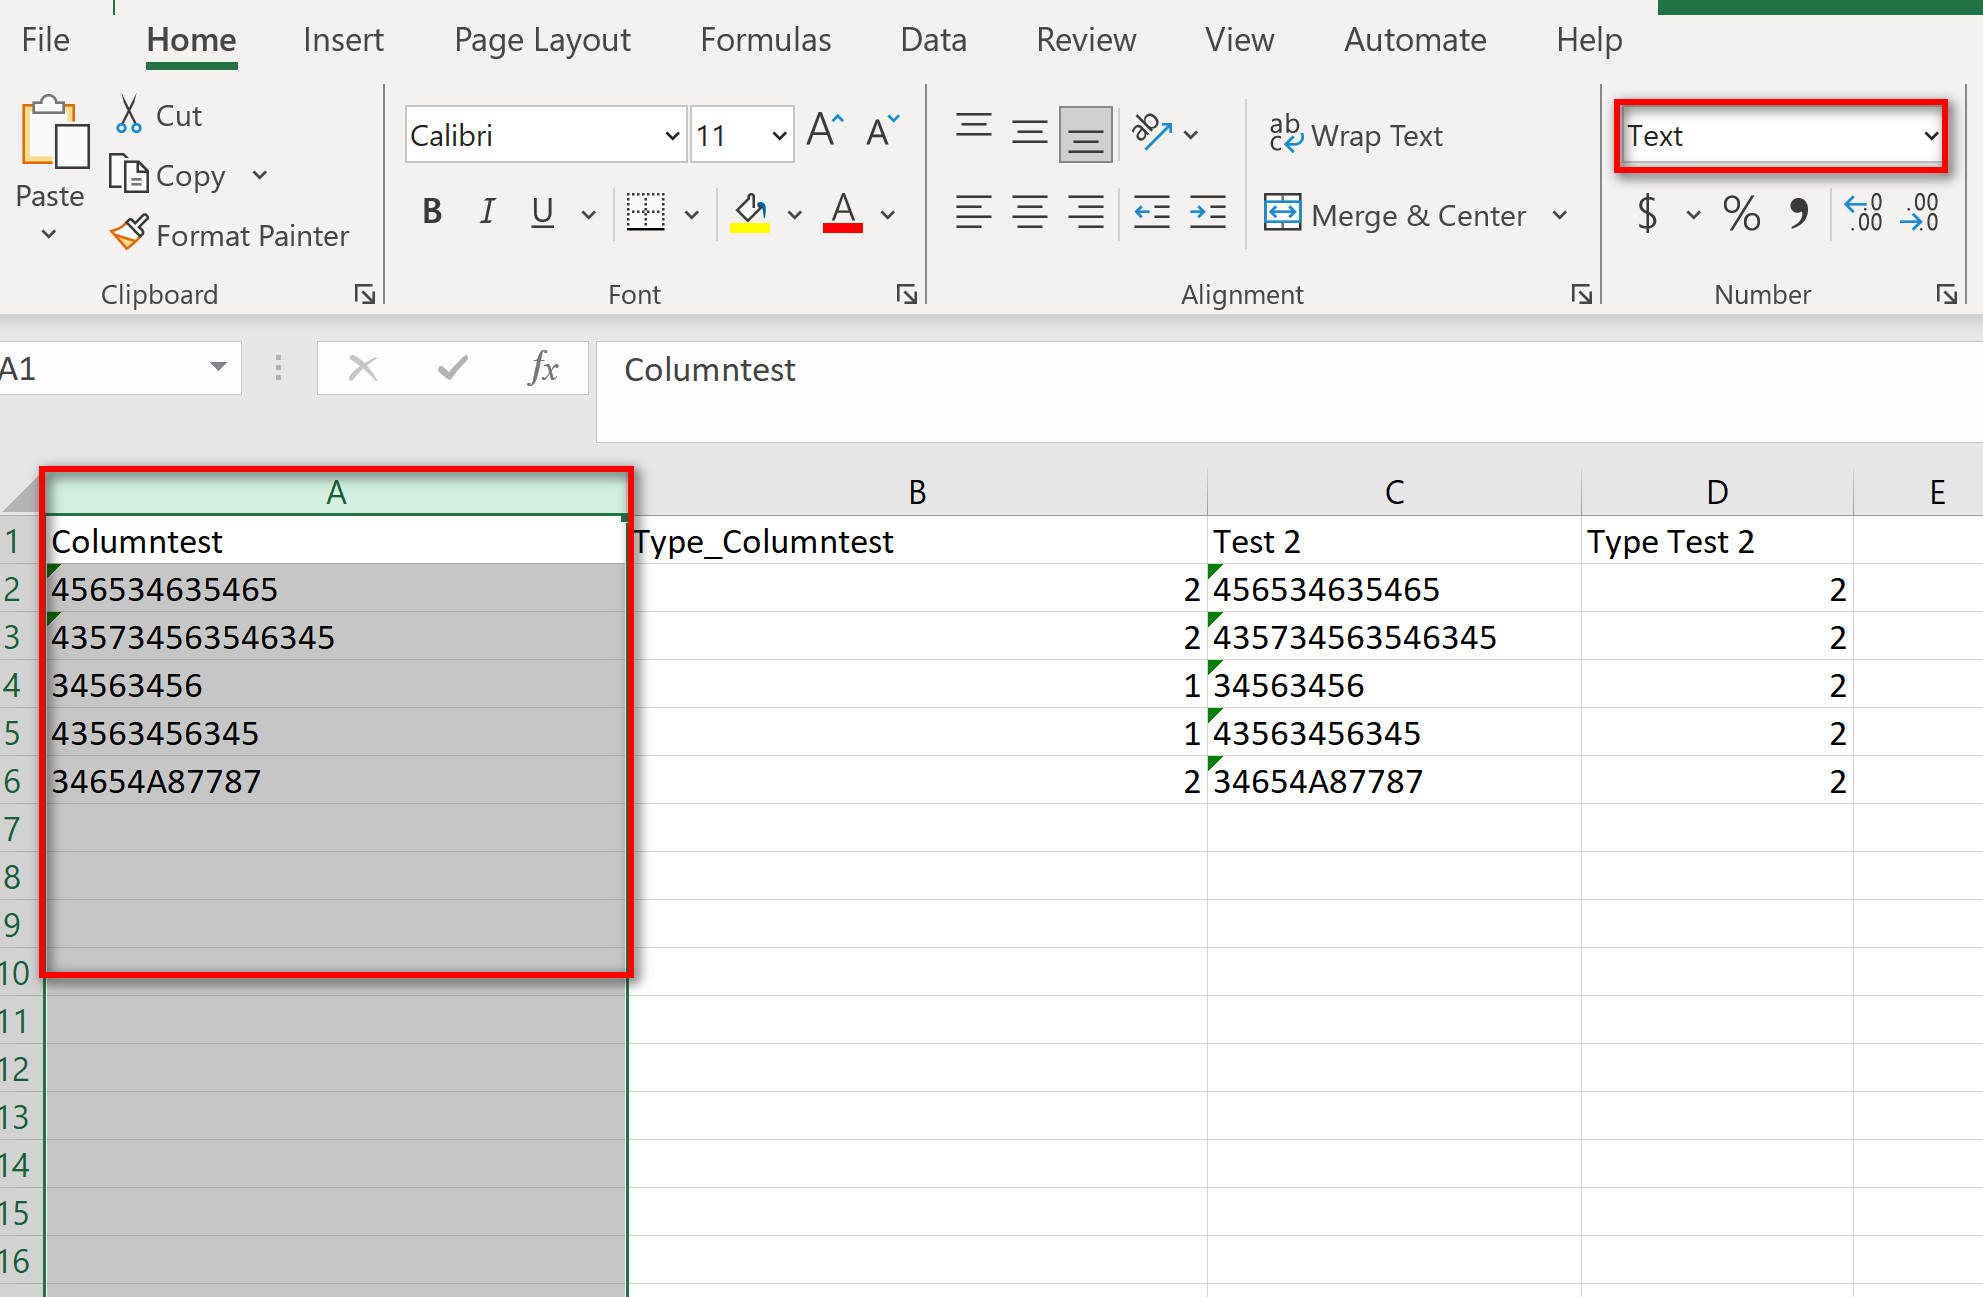
Task: Click the formula bar showing Columntest
Action: coord(1289,391)
